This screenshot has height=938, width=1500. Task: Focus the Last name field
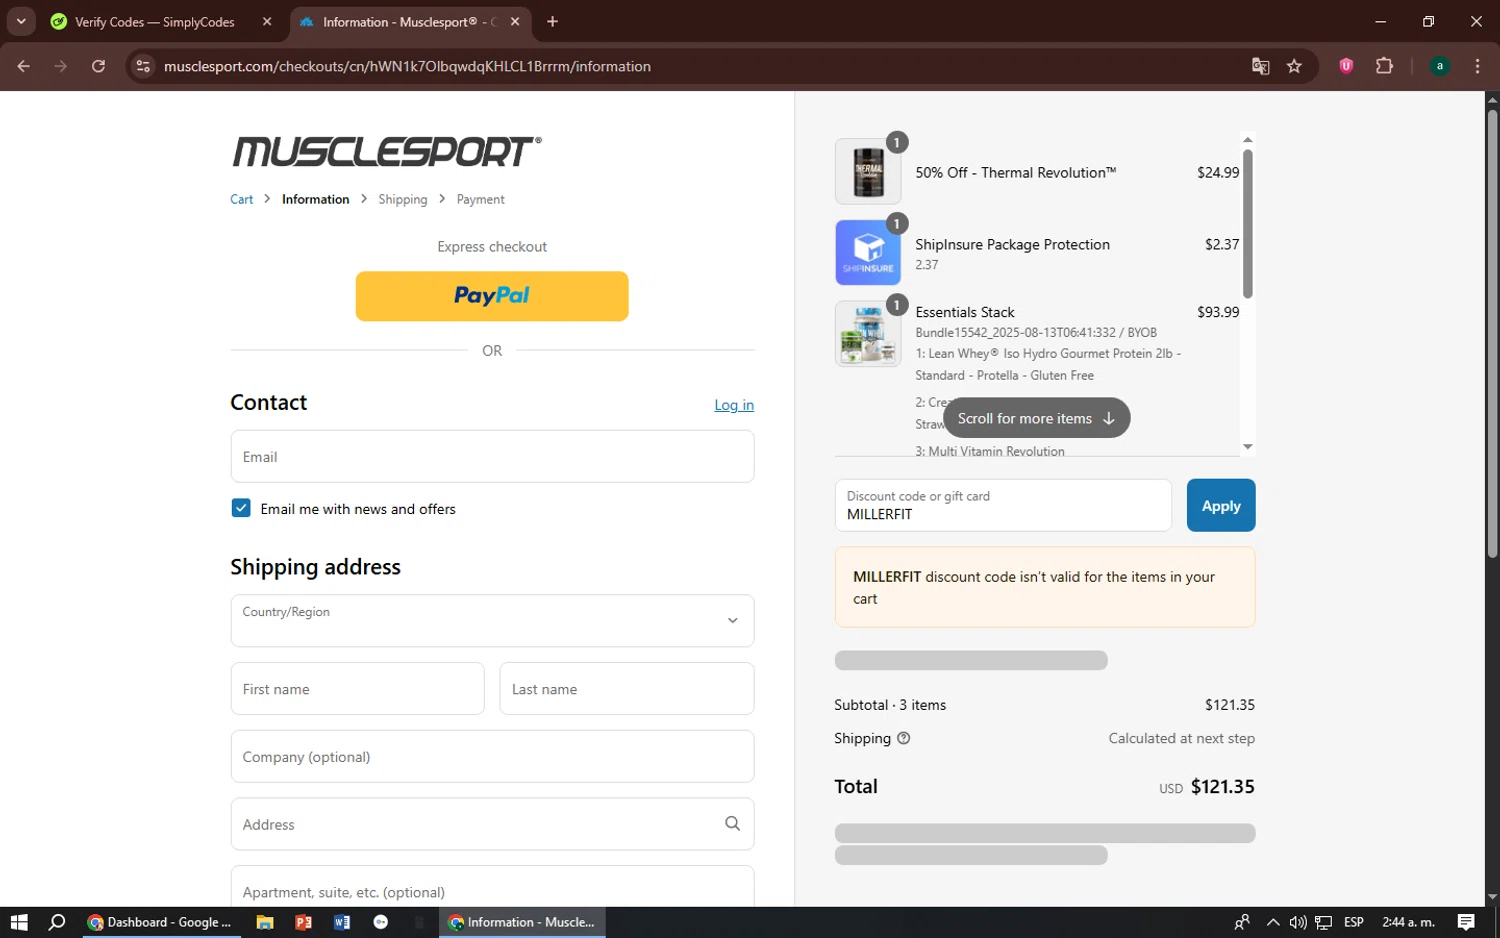point(626,688)
